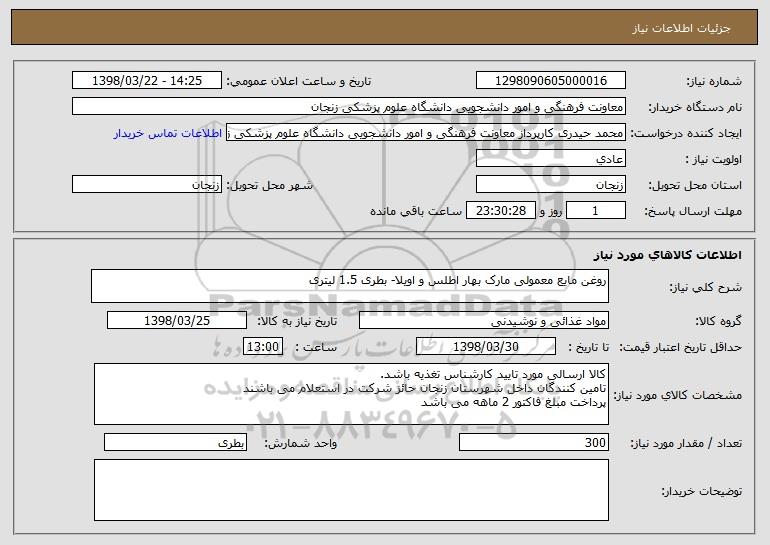Click the label شرح کلی نیاز
Image resolution: width=770 pixels, height=545 pixels.
click(x=706, y=287)
